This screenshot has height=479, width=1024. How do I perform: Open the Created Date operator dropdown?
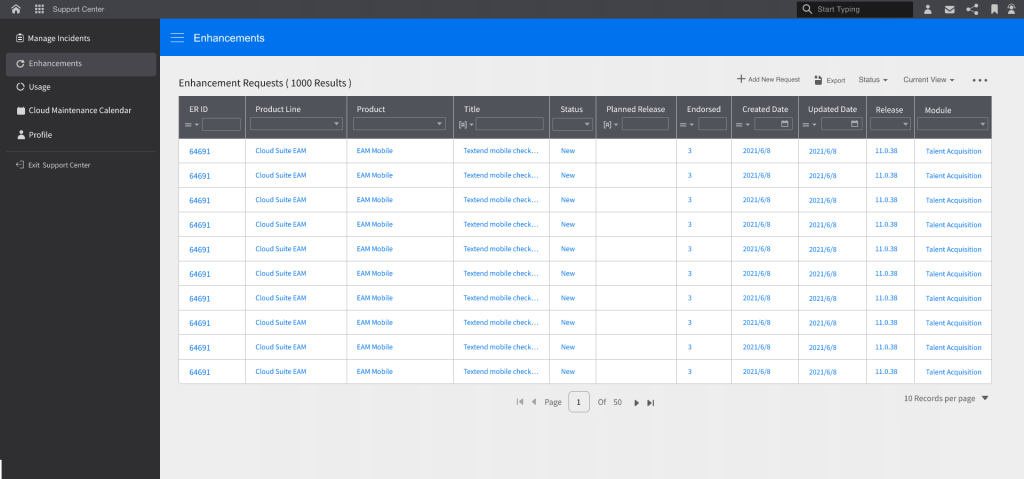pos(744,125)
